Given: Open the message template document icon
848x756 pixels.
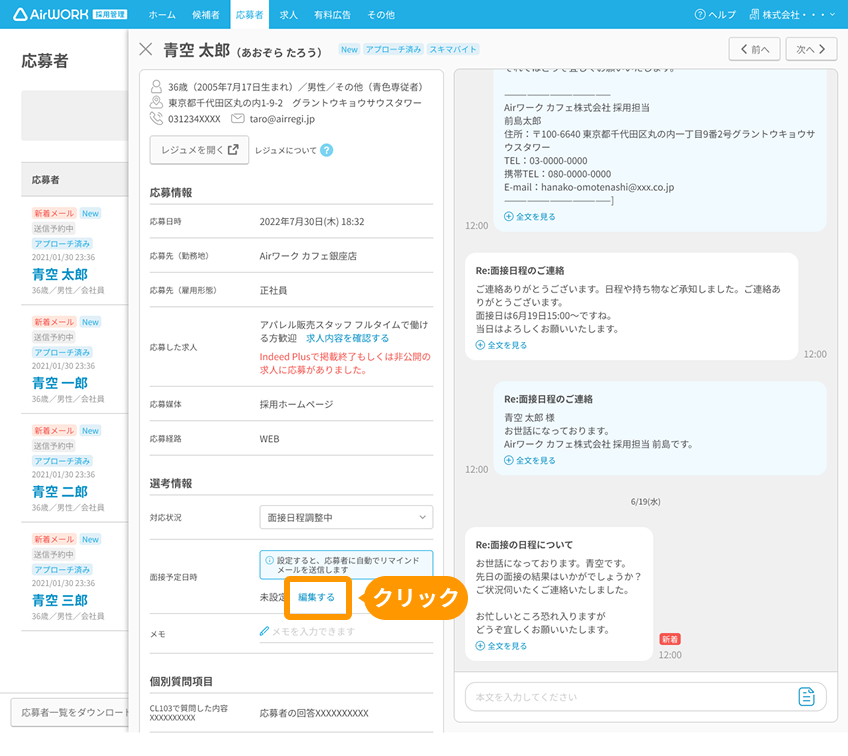Looking at the screenshot, I should click(x=806, y=697).
